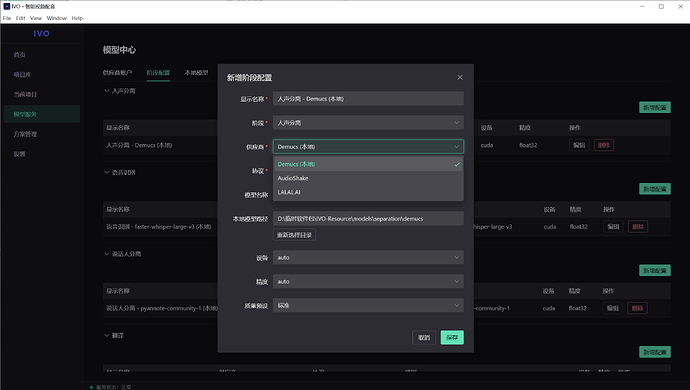Toggle the 供应商 combo box showing Demucs
The height and width of the screenshot is (390, 690).
click(x=368, y=147)
